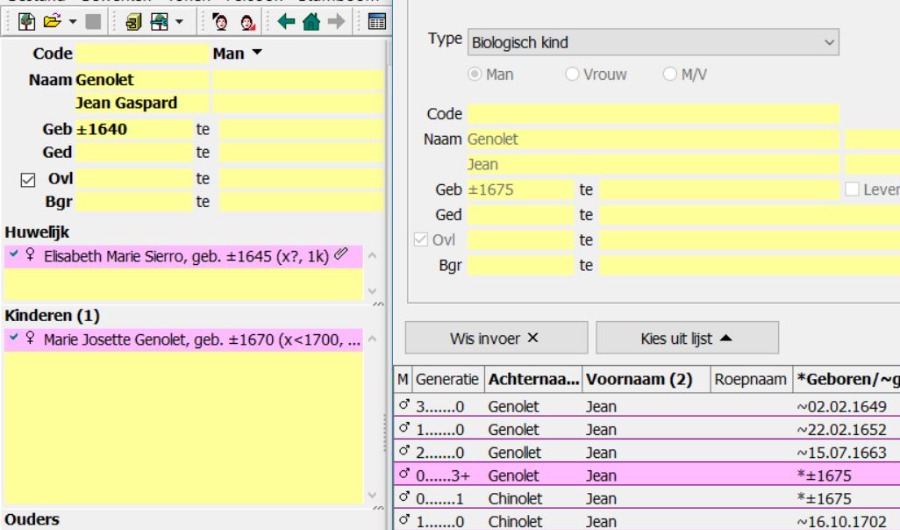Sort by Voornaam (2) column header
This screenshot has height=530, width=900.
tap(639, 380)
